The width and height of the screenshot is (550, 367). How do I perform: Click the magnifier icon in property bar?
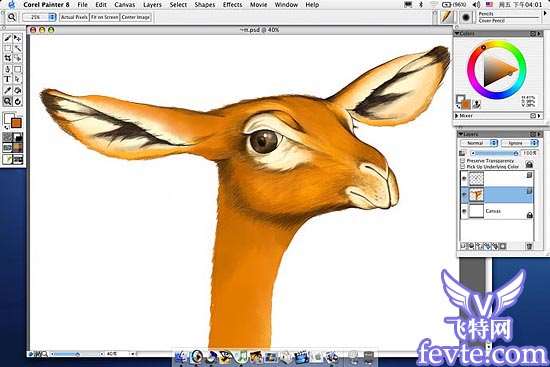[x=12, y=17]
